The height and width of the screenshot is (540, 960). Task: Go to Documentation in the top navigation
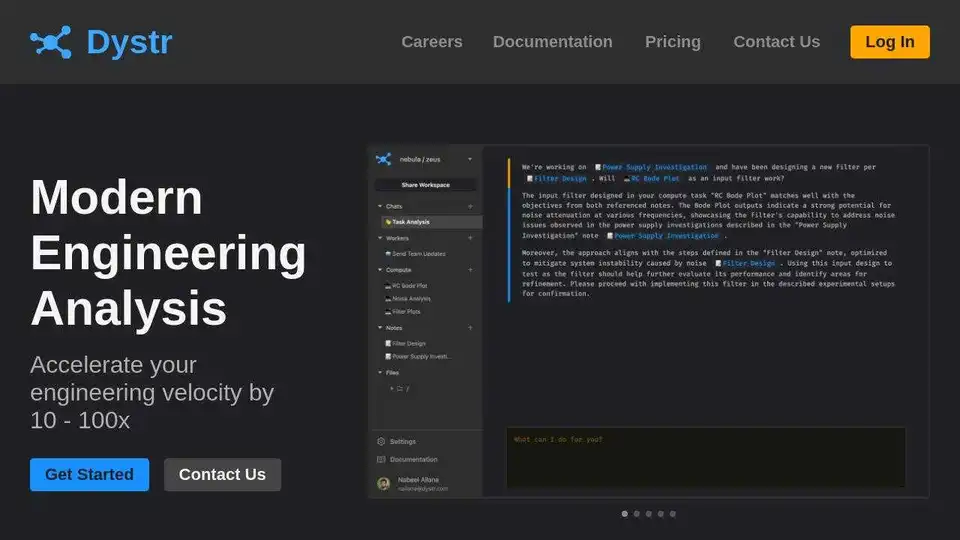(x=552, y=42)
